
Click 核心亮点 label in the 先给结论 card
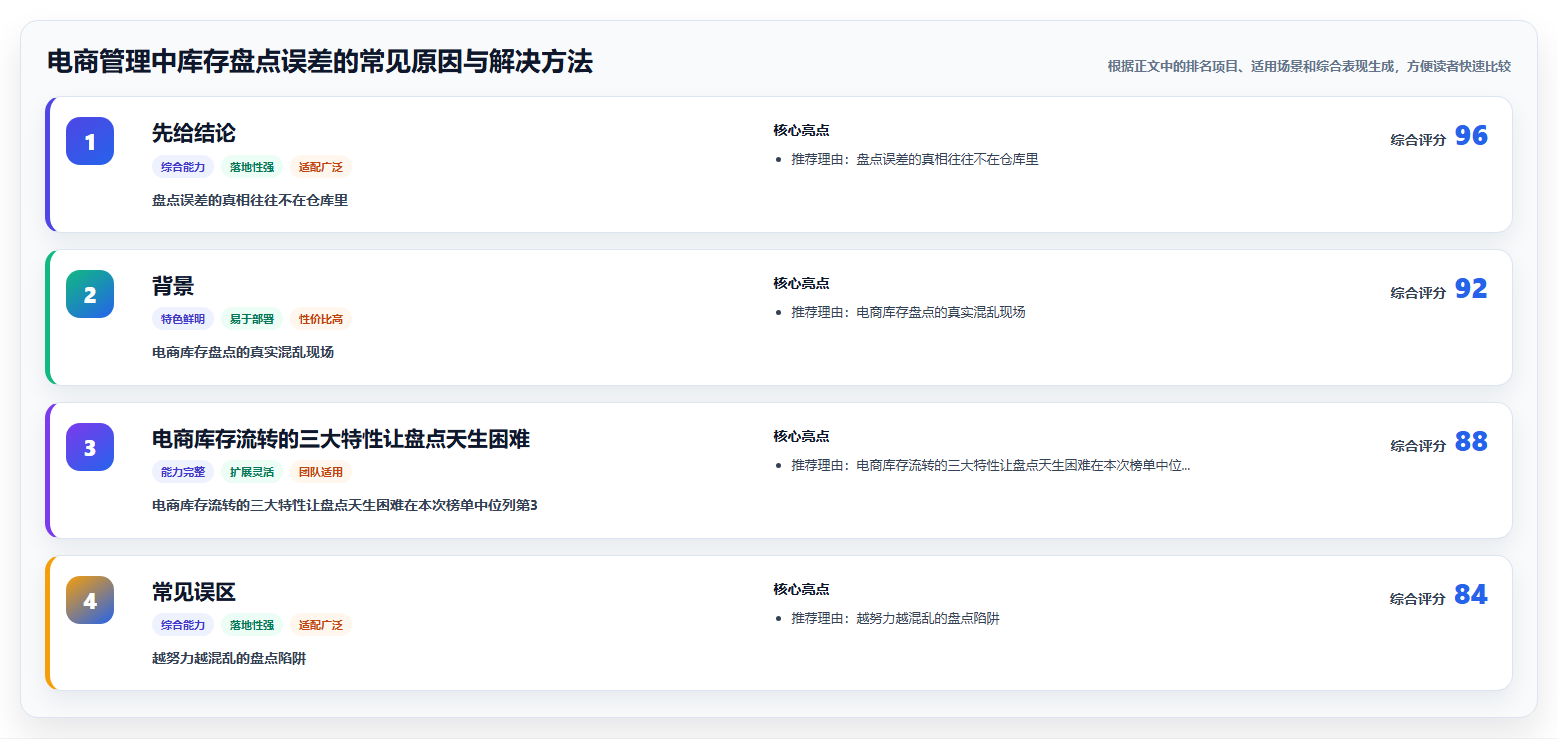[801, 130]
